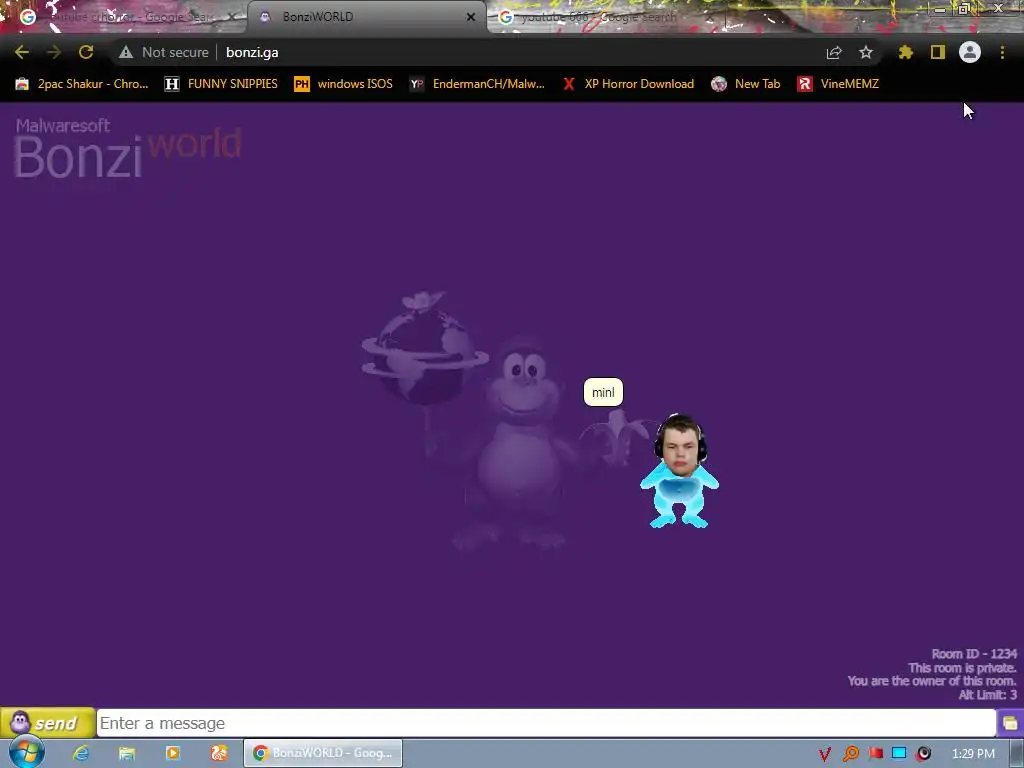Click the Room ID - 1234 text
This screenshot has height=768, width=1024.
(x=974, y=654)
